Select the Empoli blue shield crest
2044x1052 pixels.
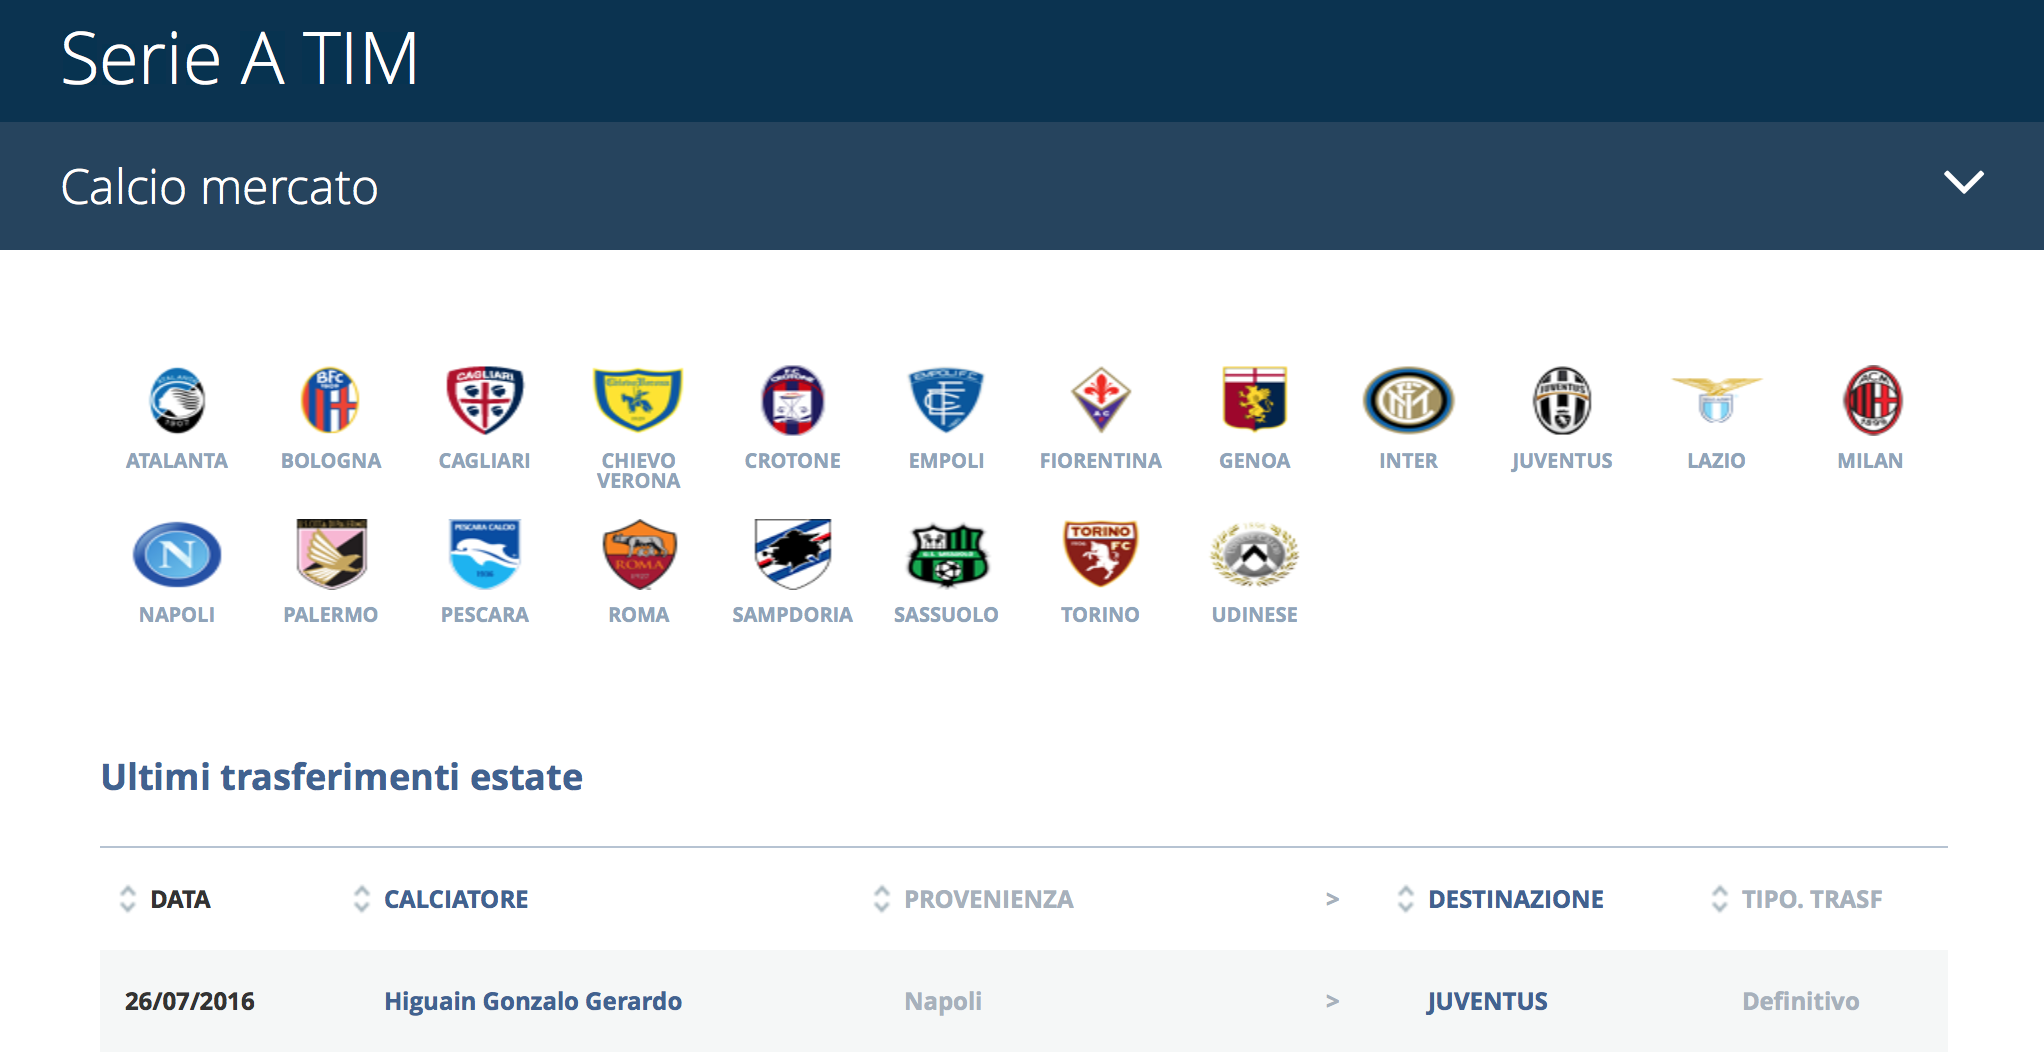pos(946,400)
